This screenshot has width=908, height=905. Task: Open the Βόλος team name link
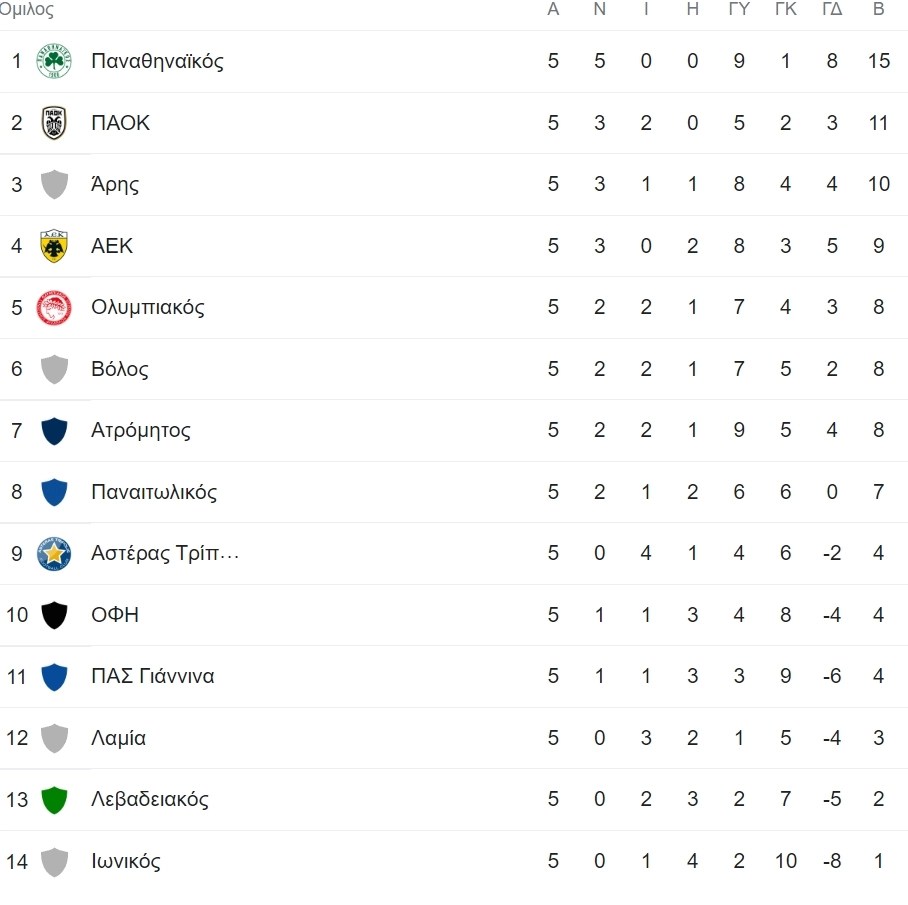click(120, 369)
